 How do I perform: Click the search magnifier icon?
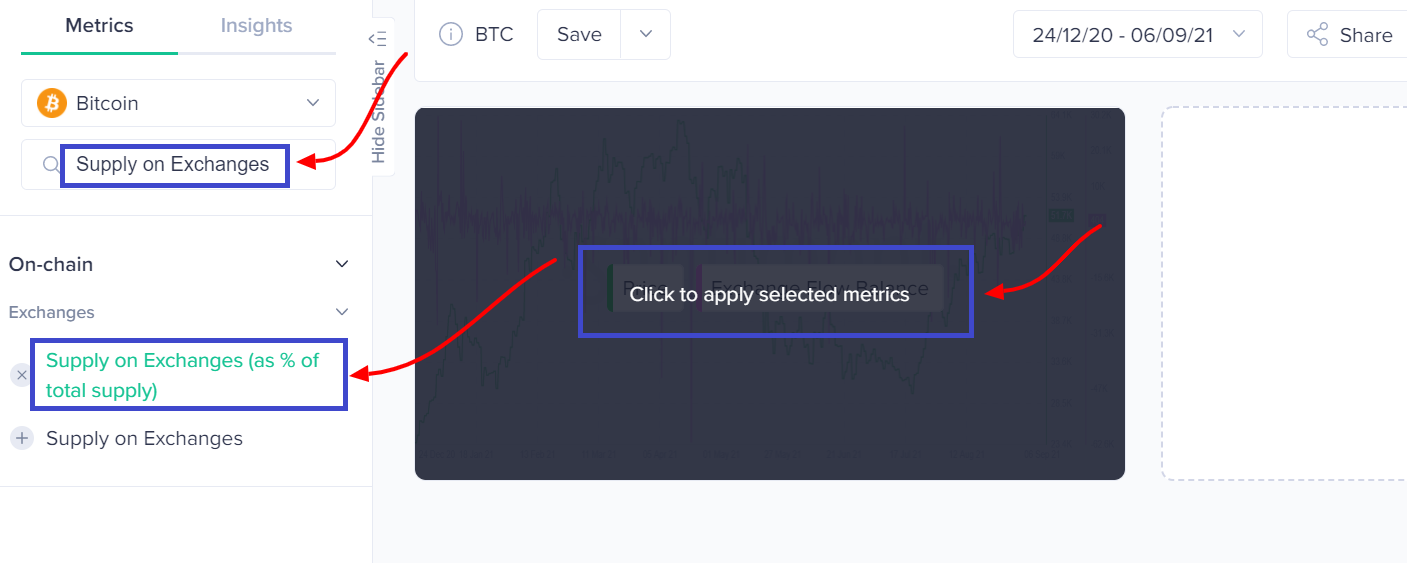pyautogui.click(x=52, y=165)
